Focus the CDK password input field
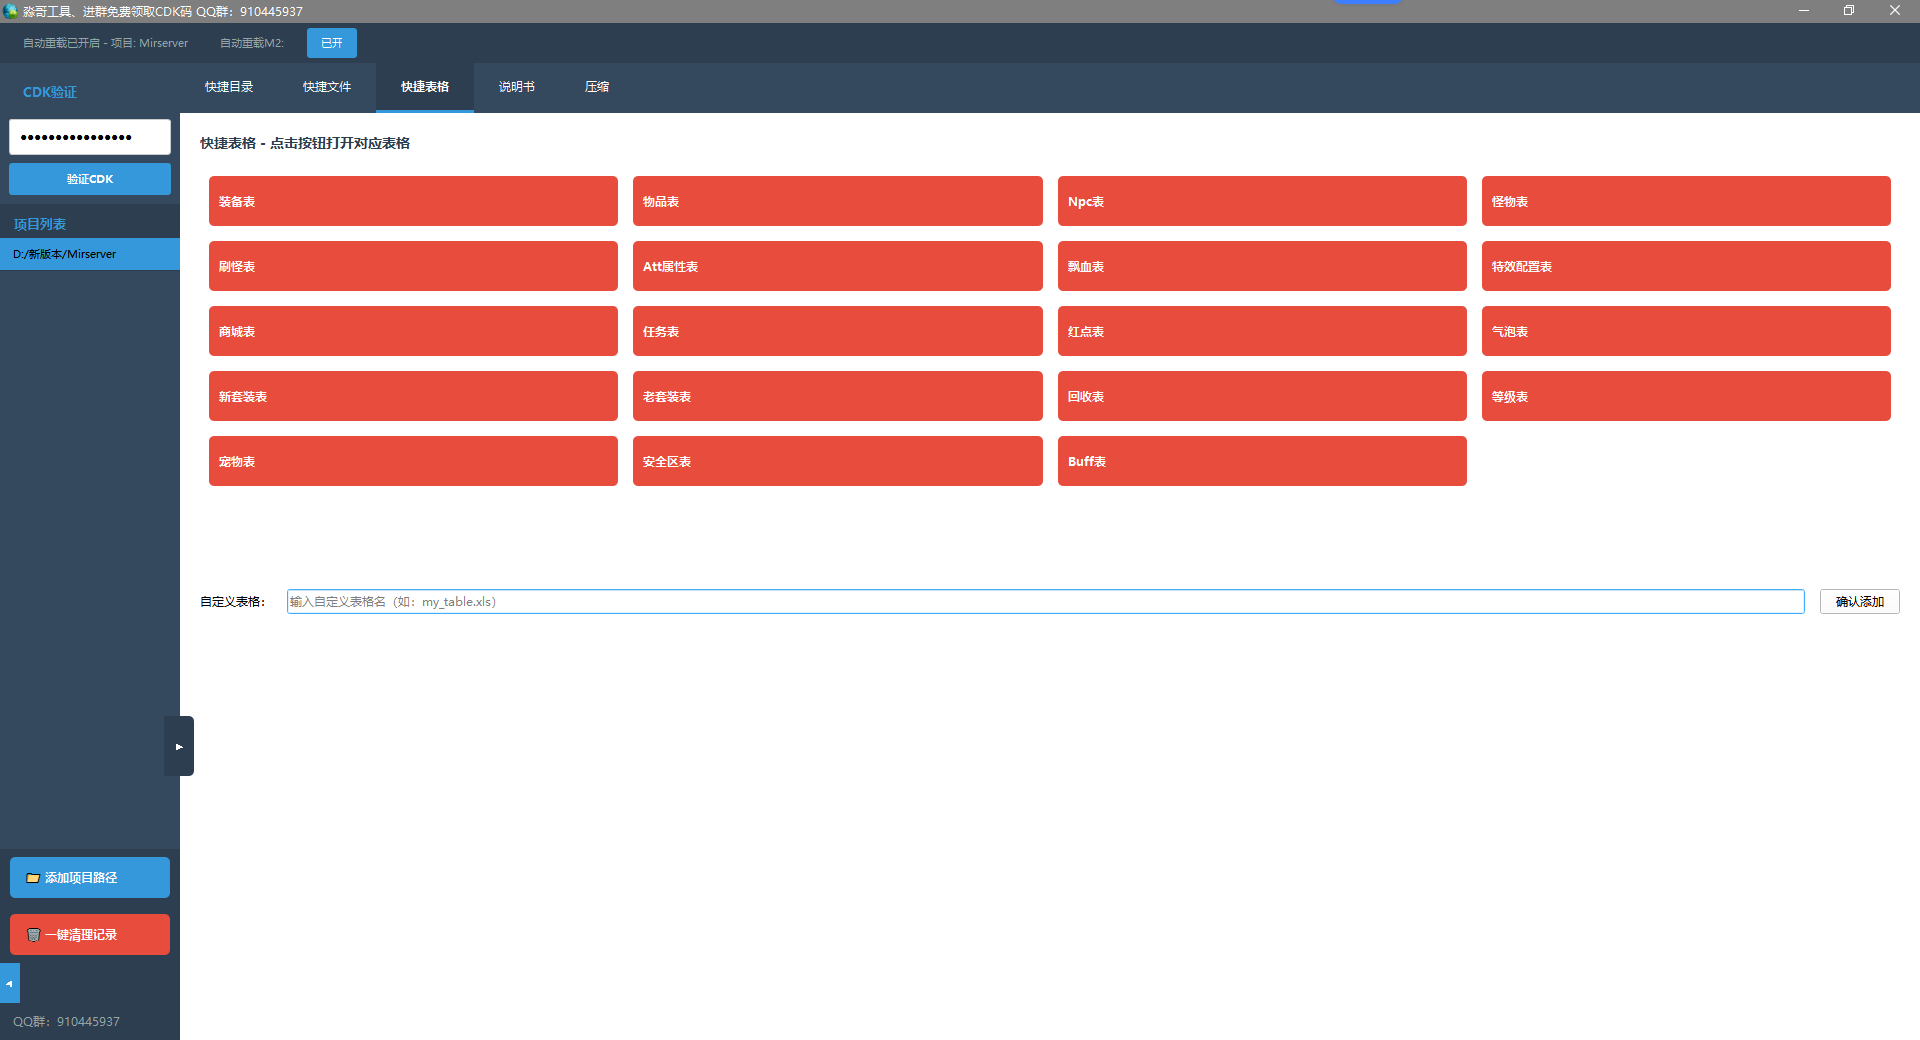 pos(90,137)
